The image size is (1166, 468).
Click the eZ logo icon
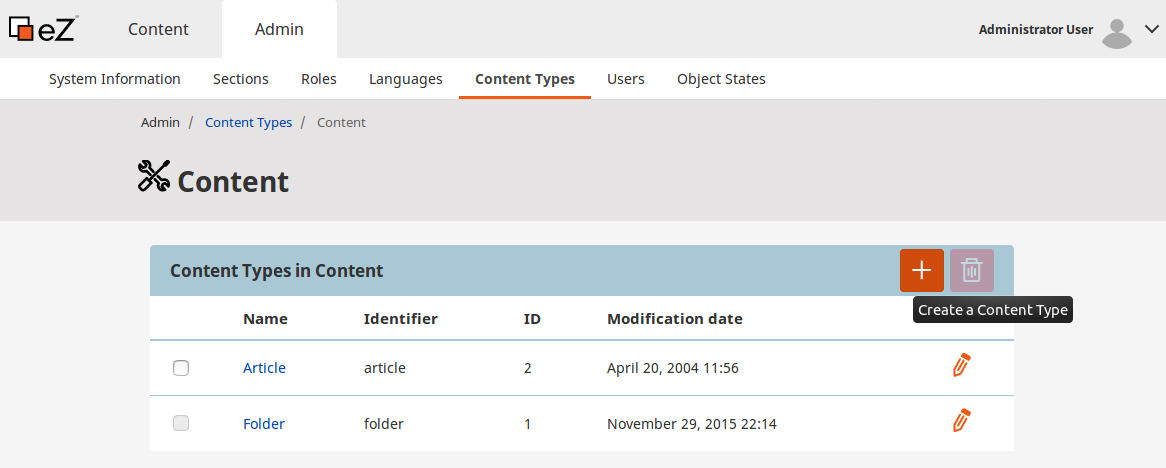pos(43,29)
